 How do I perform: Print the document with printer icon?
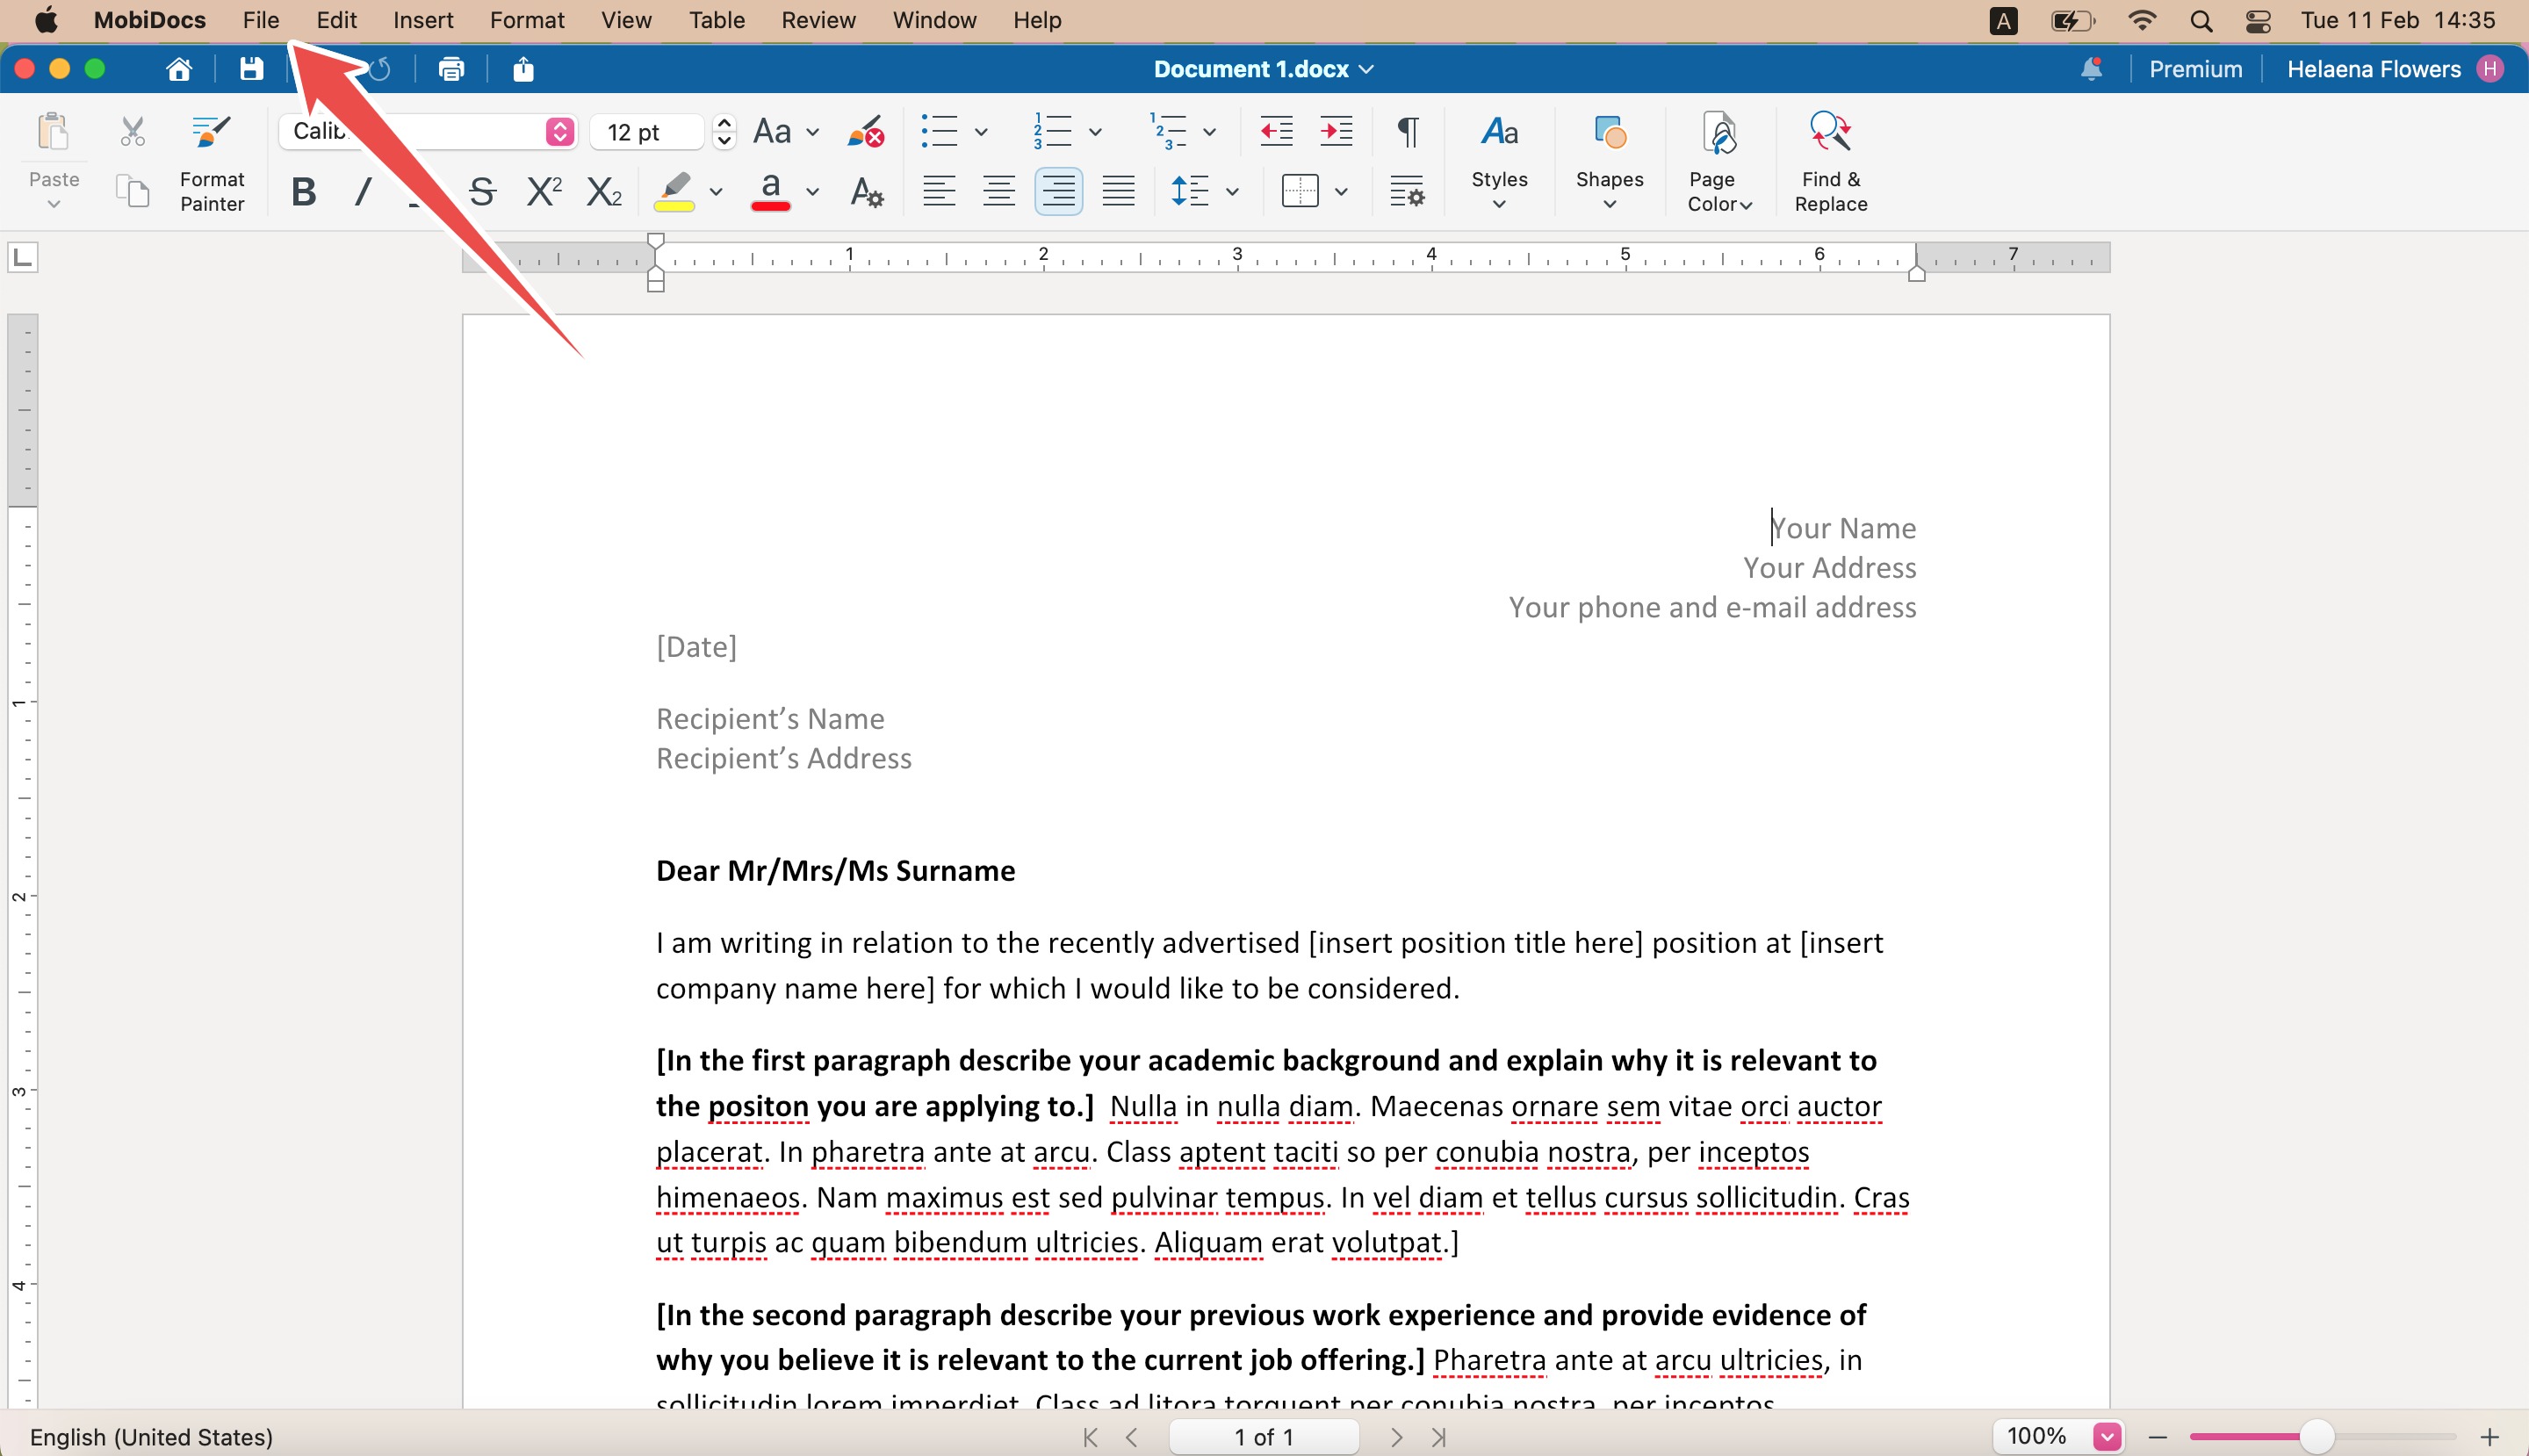point(451,69)
